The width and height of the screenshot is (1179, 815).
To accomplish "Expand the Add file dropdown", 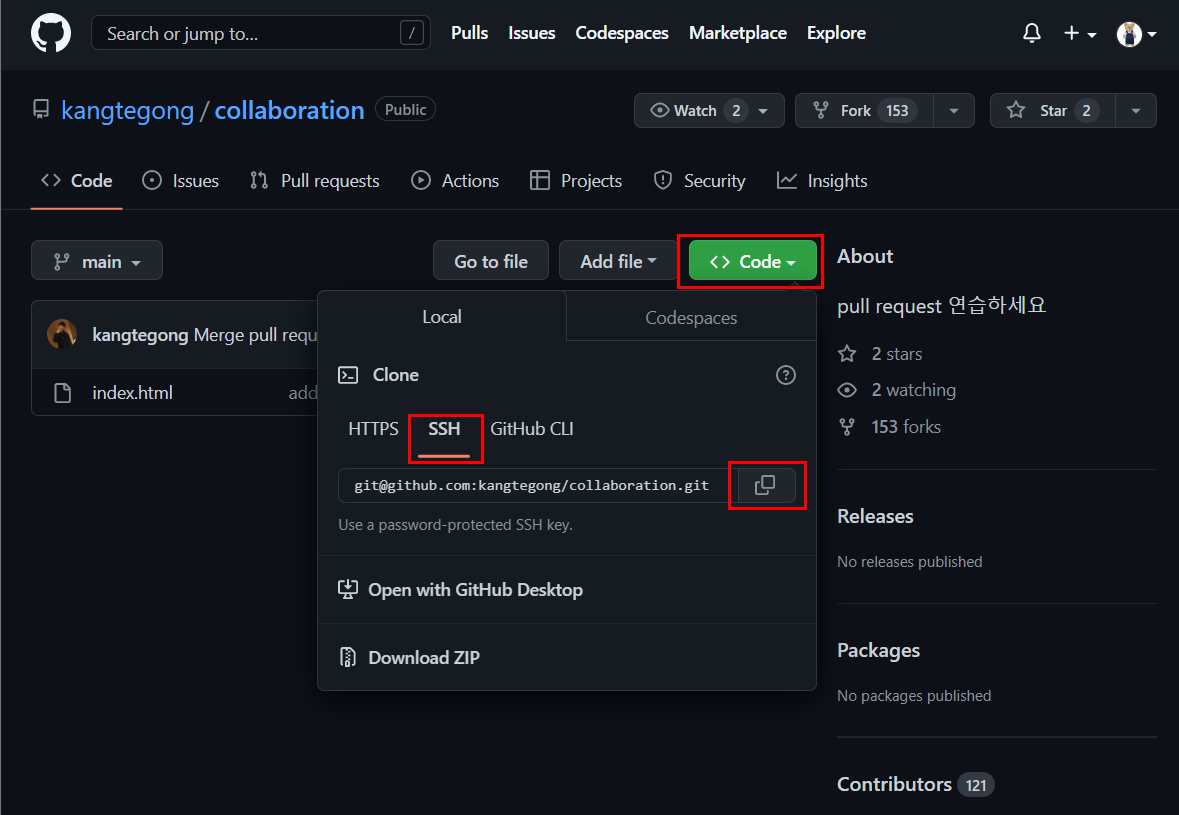I will (x=618, y=261).
